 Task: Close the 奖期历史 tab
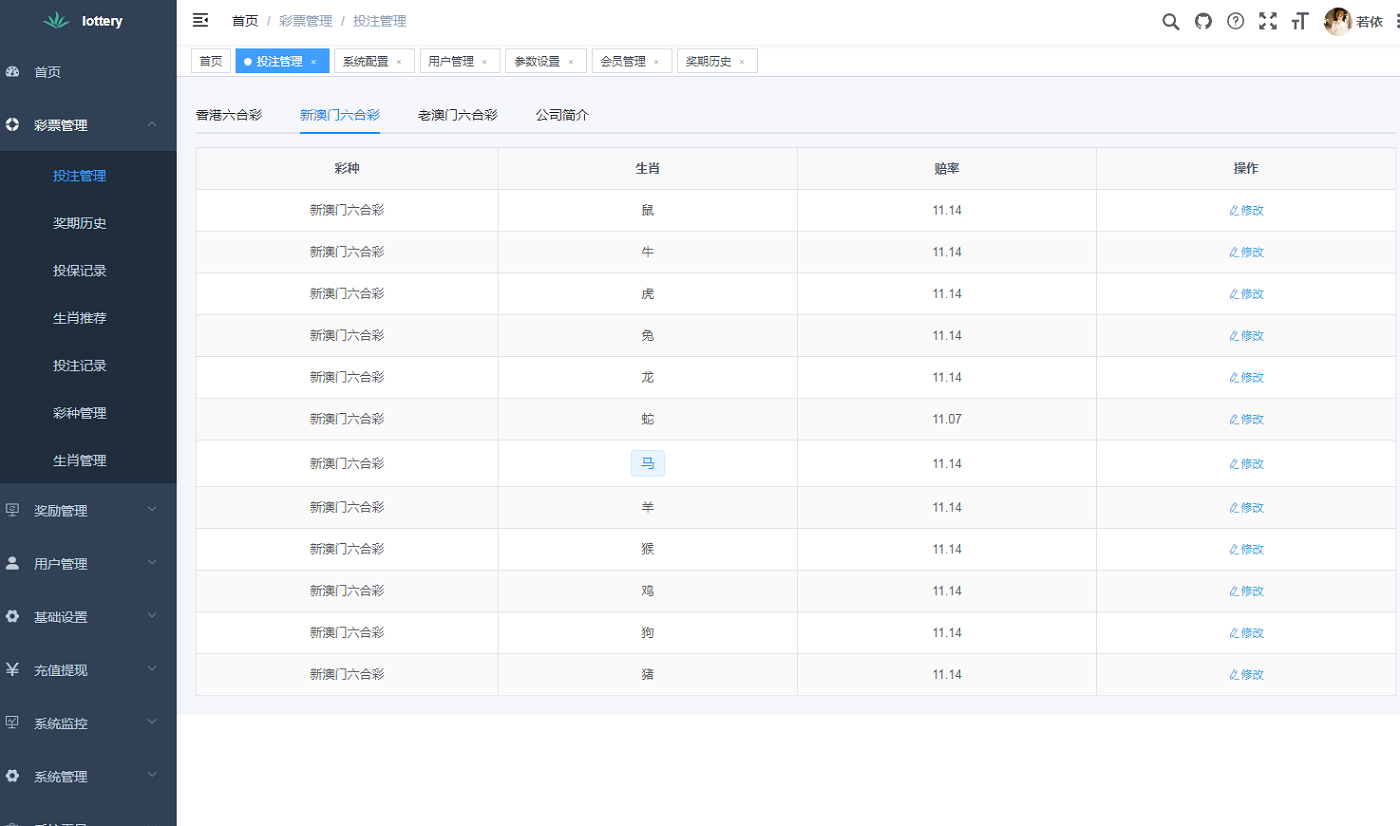click(742, 62)
